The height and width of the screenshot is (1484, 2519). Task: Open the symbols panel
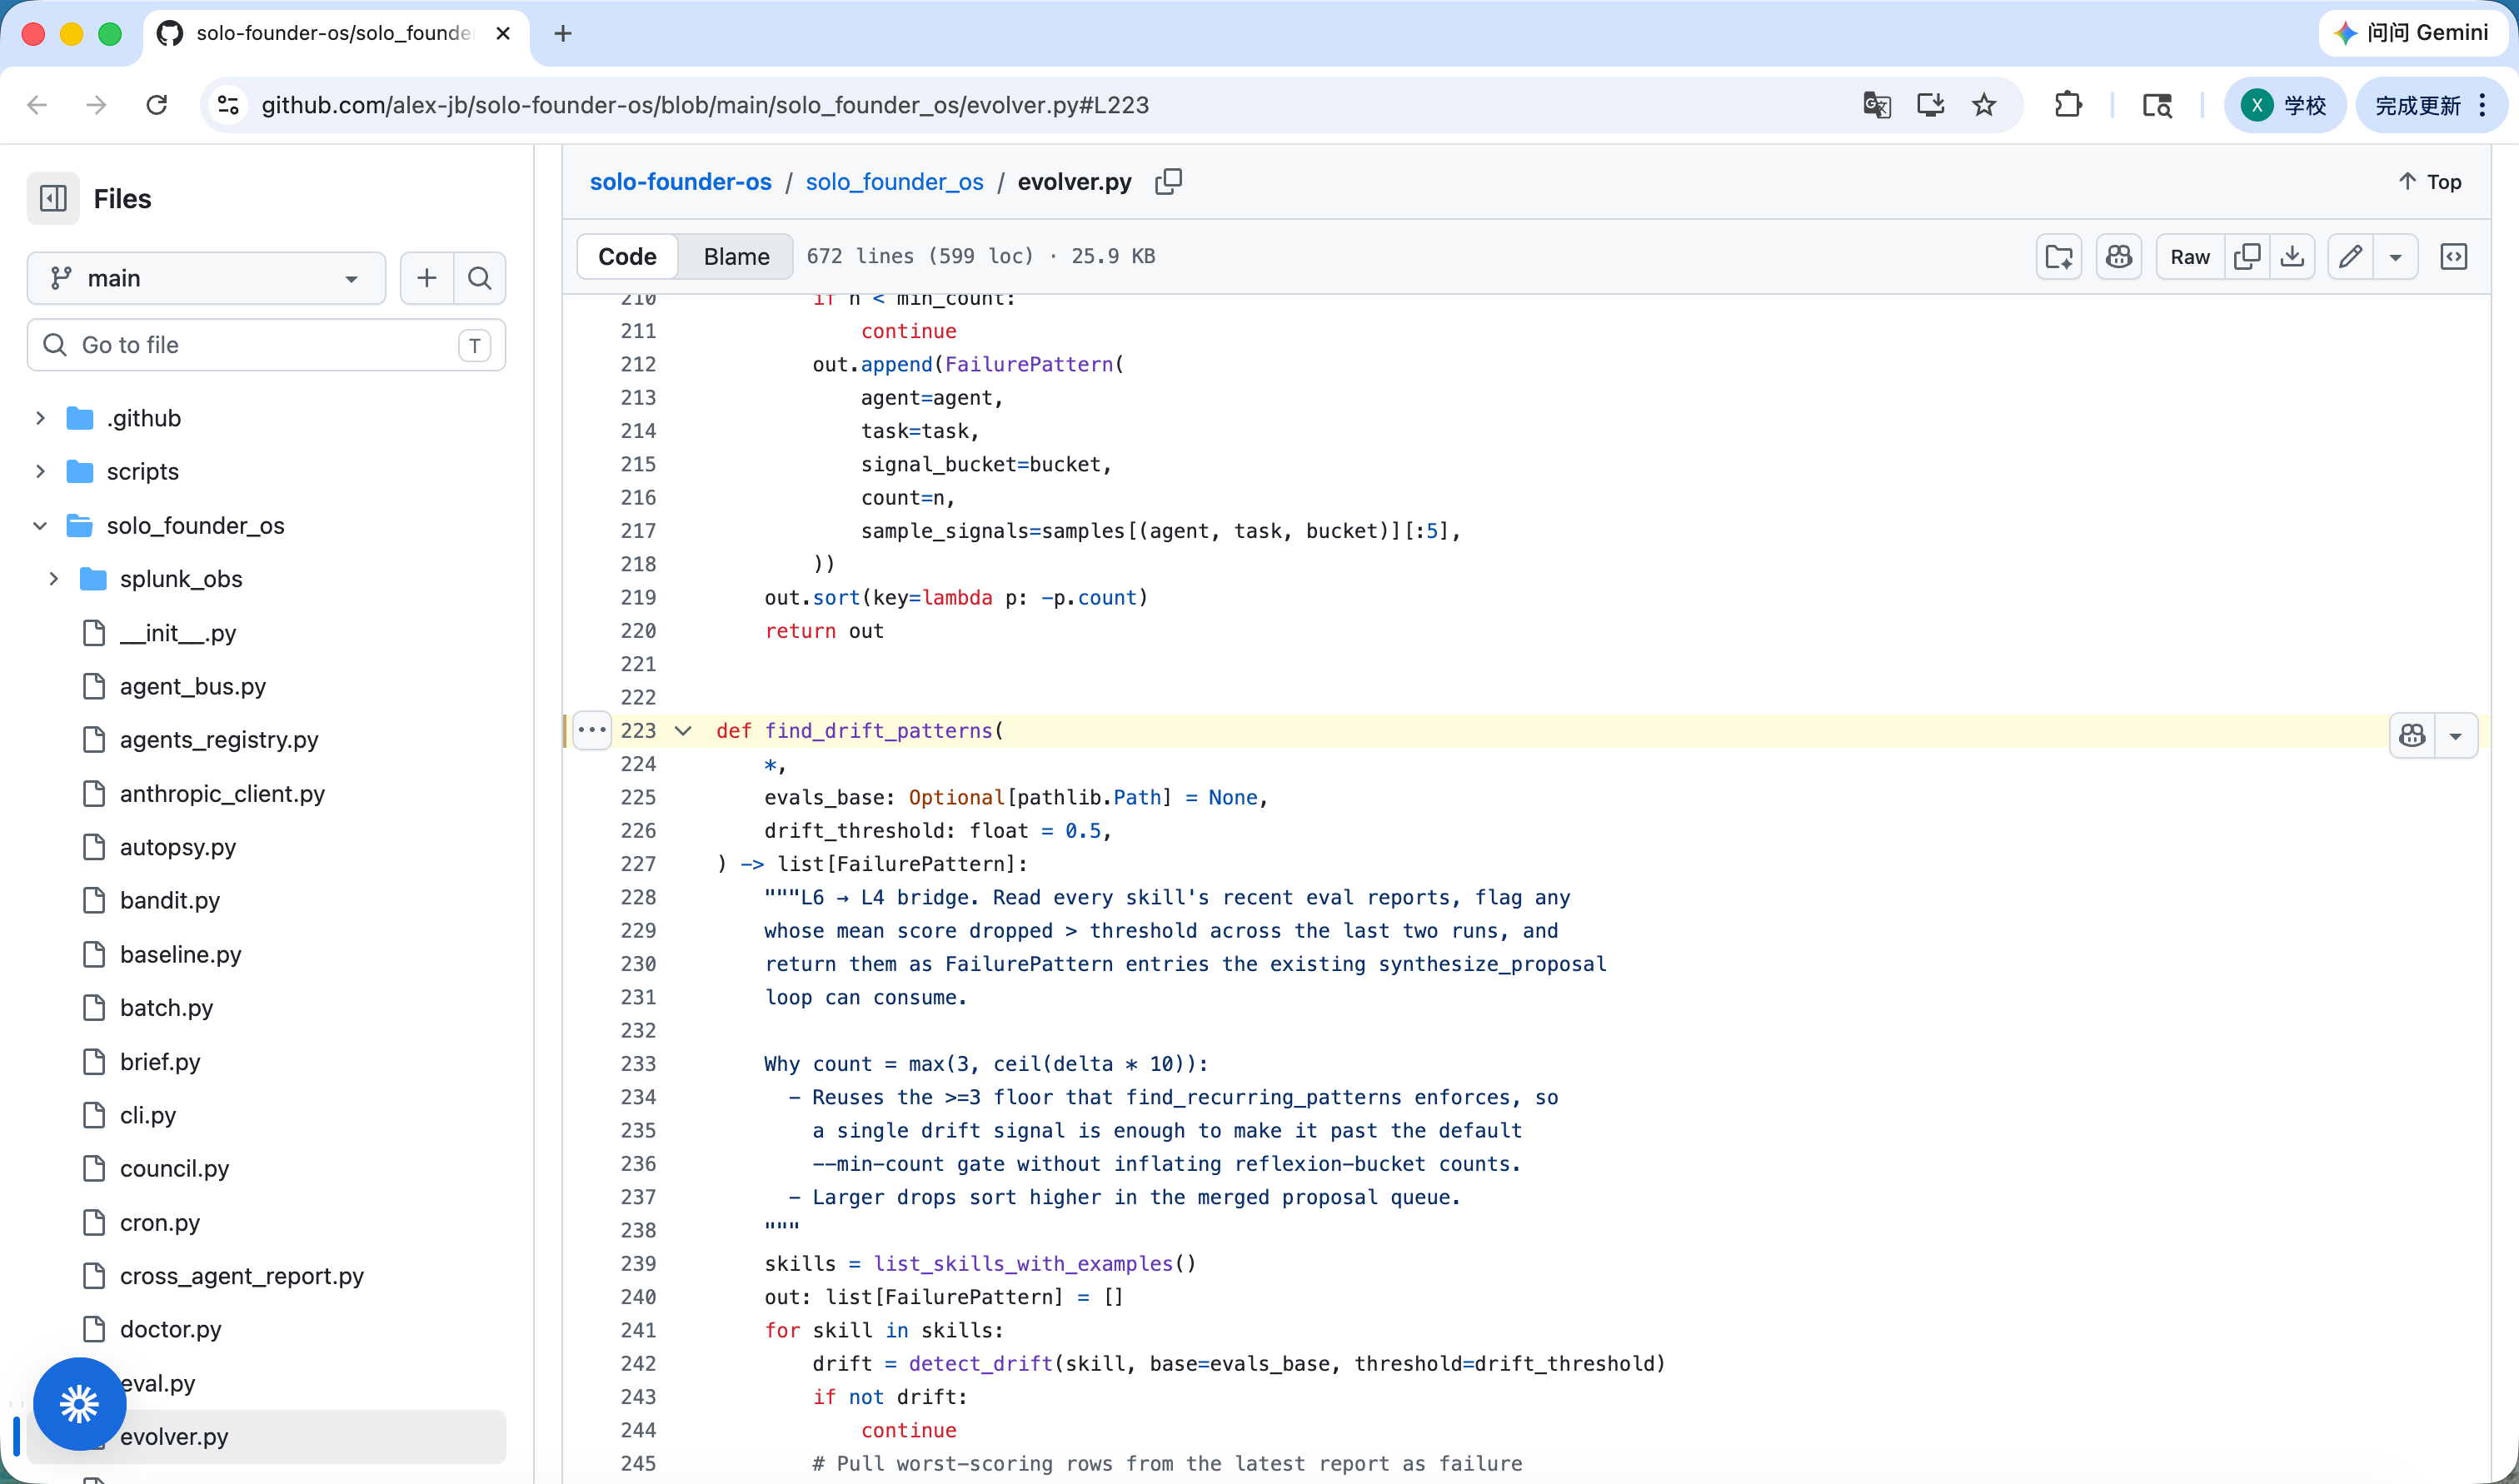(2454, 257)
